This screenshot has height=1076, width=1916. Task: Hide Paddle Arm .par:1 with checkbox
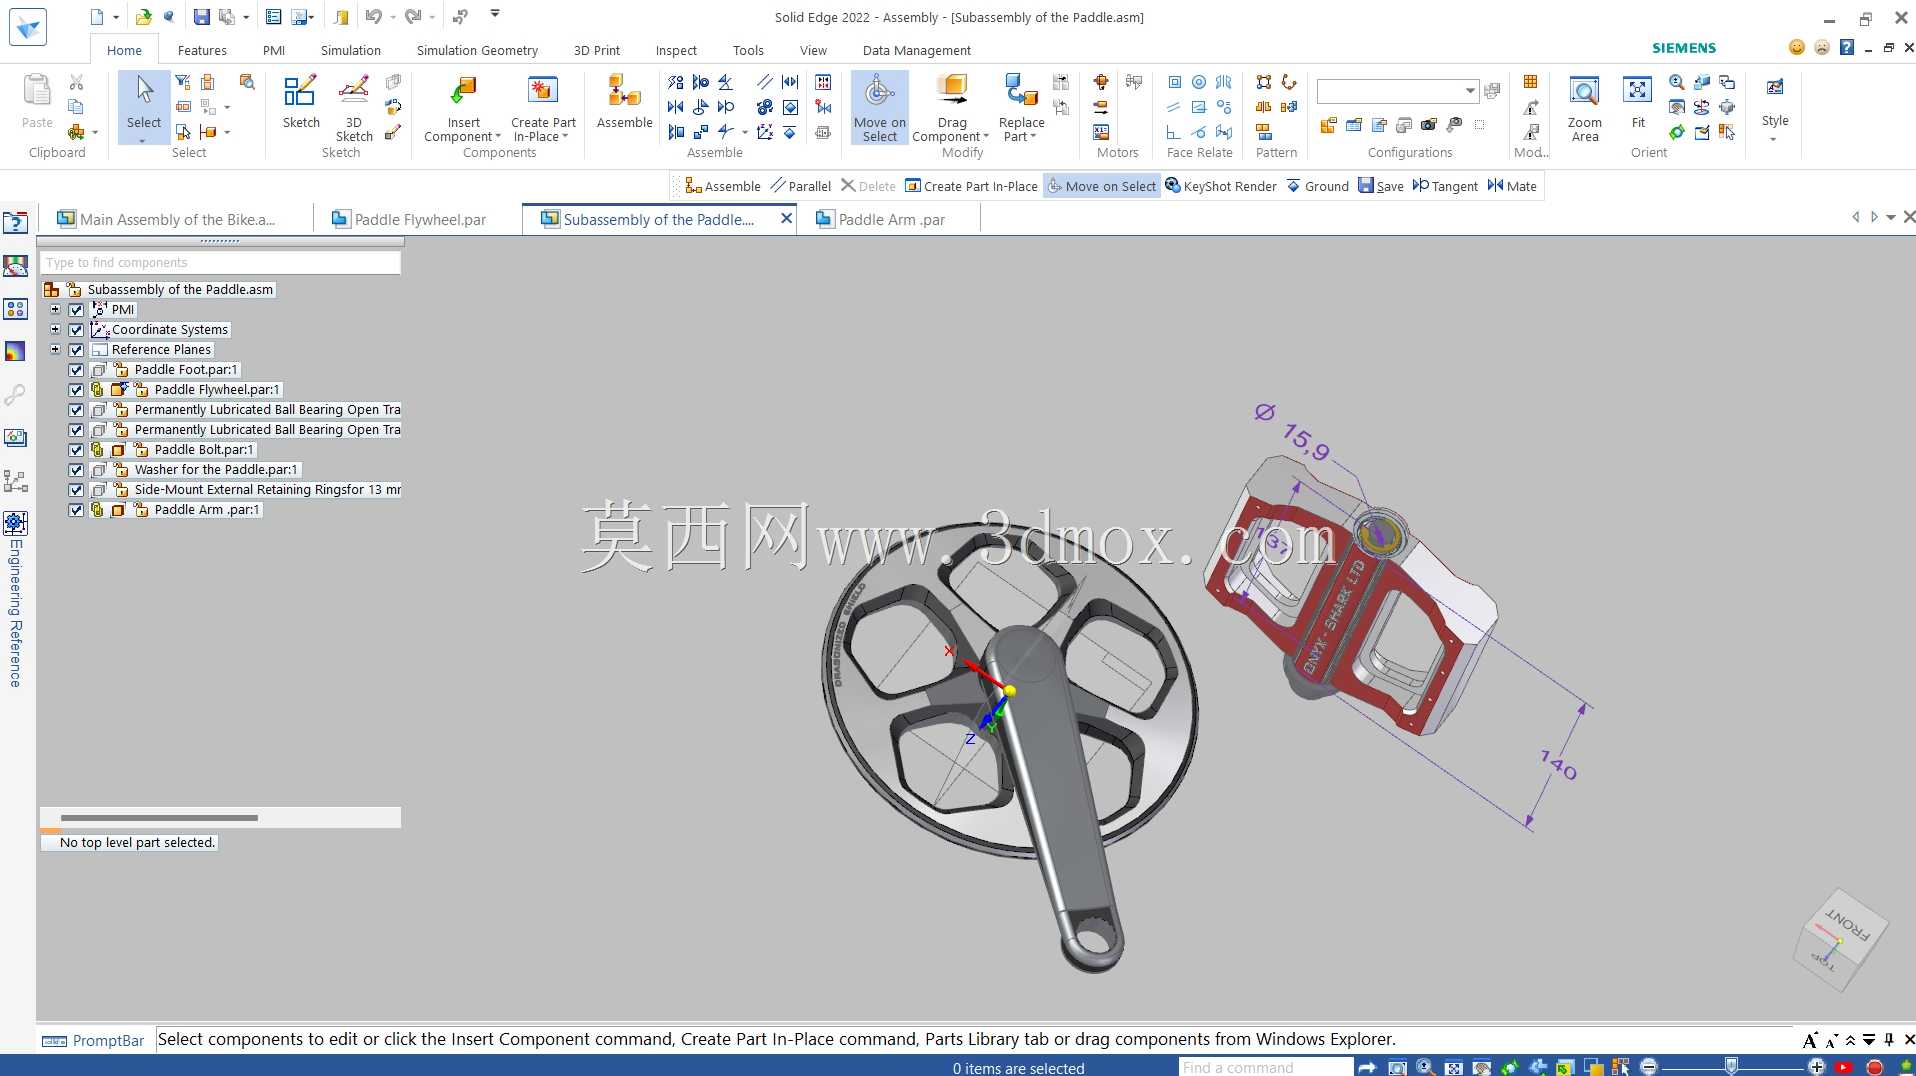[76, 510]
